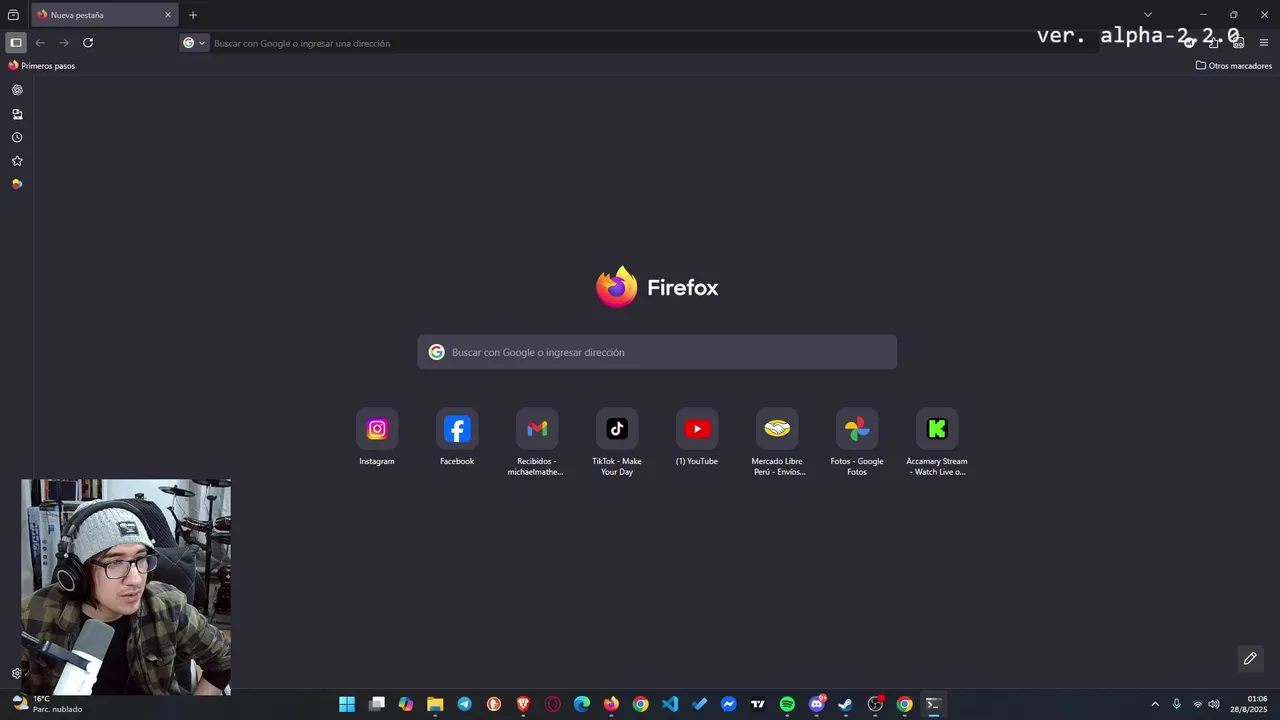1280x720 pixels.
Task: Focus the top address bar
Action: click(640, 43)
